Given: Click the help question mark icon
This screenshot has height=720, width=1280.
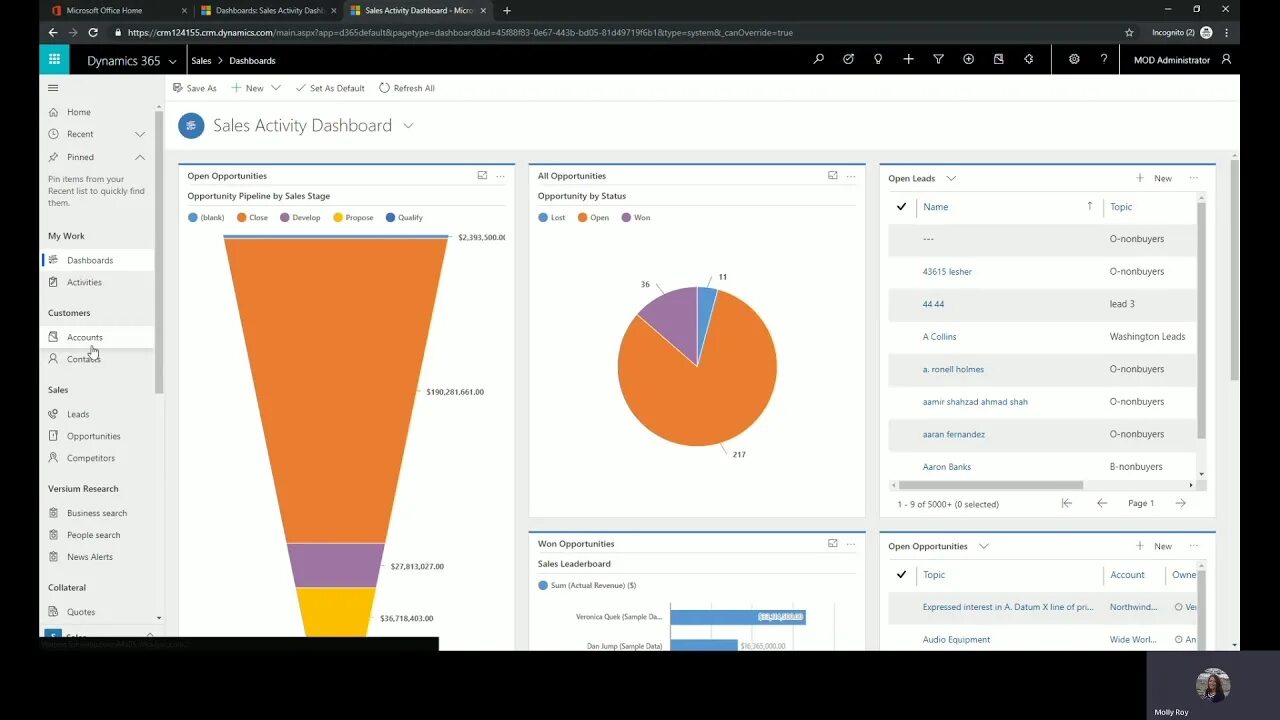Looking at the screenshot, I should pos(1104,60).
